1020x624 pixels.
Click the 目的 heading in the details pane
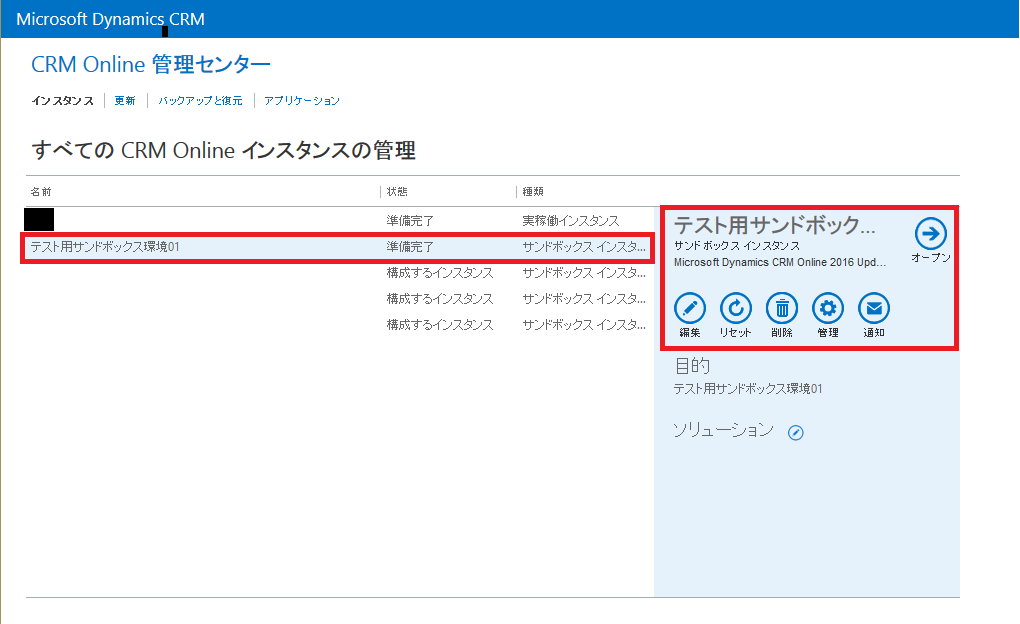pyautogui.click(x=692, y=366)
